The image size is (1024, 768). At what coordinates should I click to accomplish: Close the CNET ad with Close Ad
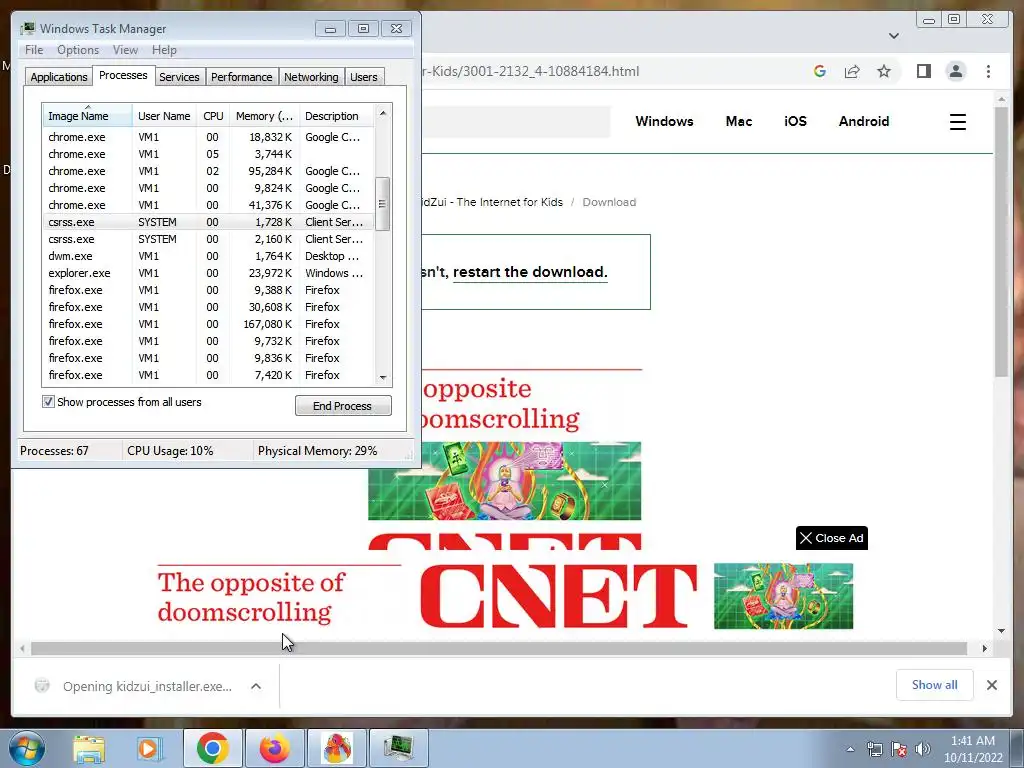coord(831,538)
